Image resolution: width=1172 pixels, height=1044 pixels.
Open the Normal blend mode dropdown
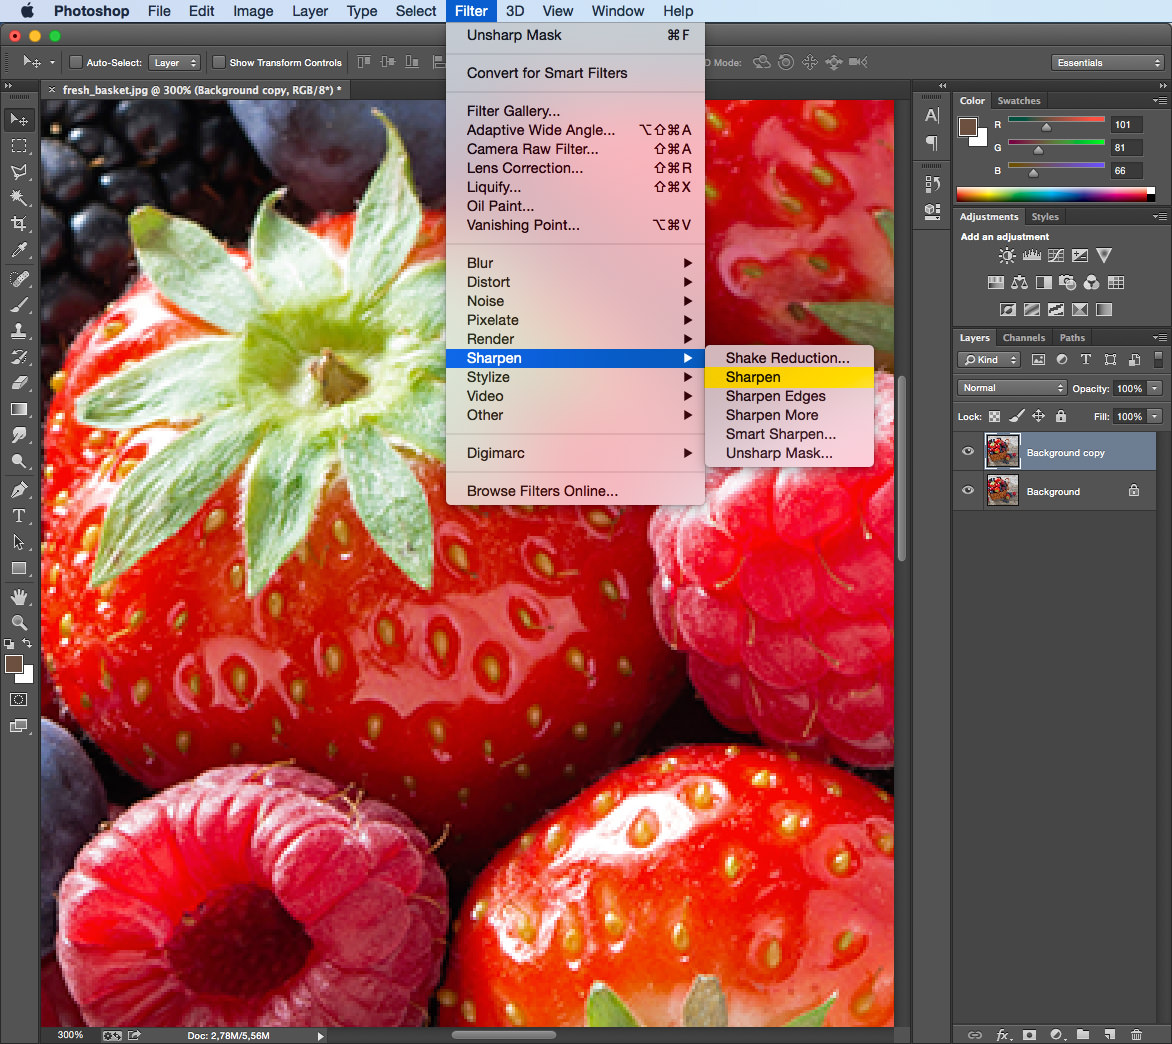click(1011, 388)
